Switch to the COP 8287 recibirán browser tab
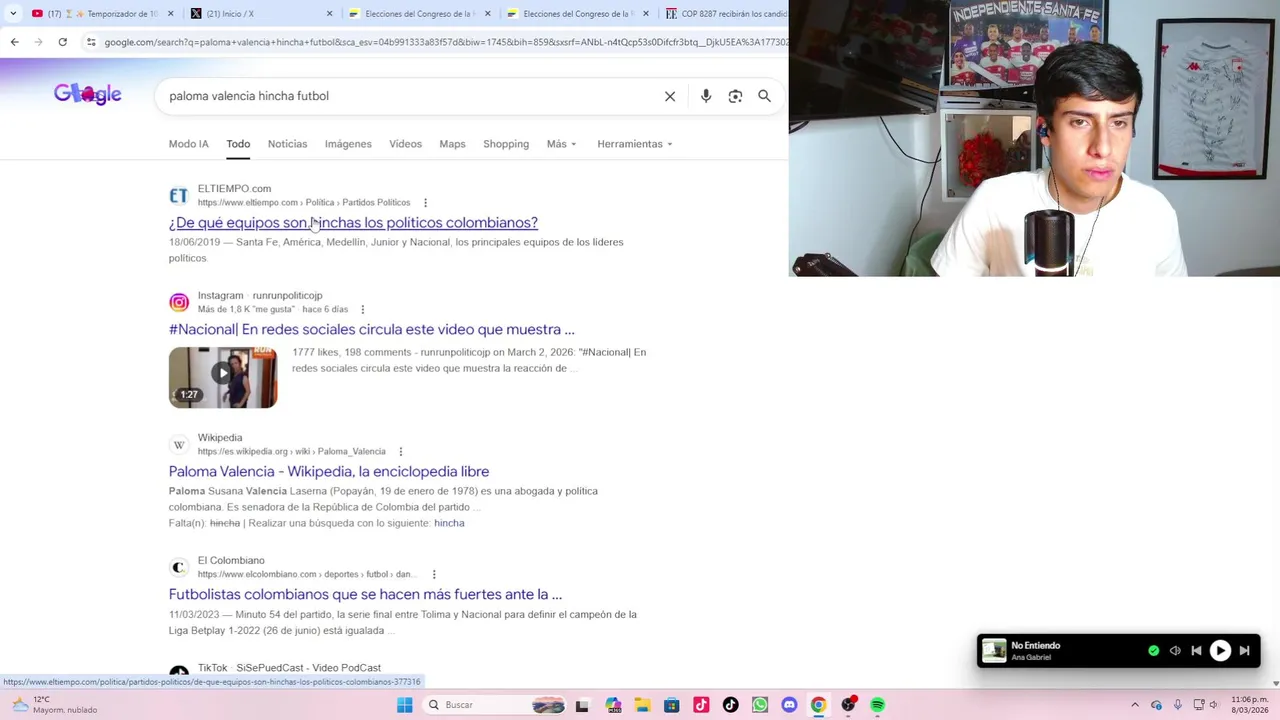The height and width of the screenshot is (720, 1280). pyautogui.click(x=725, y=13)
